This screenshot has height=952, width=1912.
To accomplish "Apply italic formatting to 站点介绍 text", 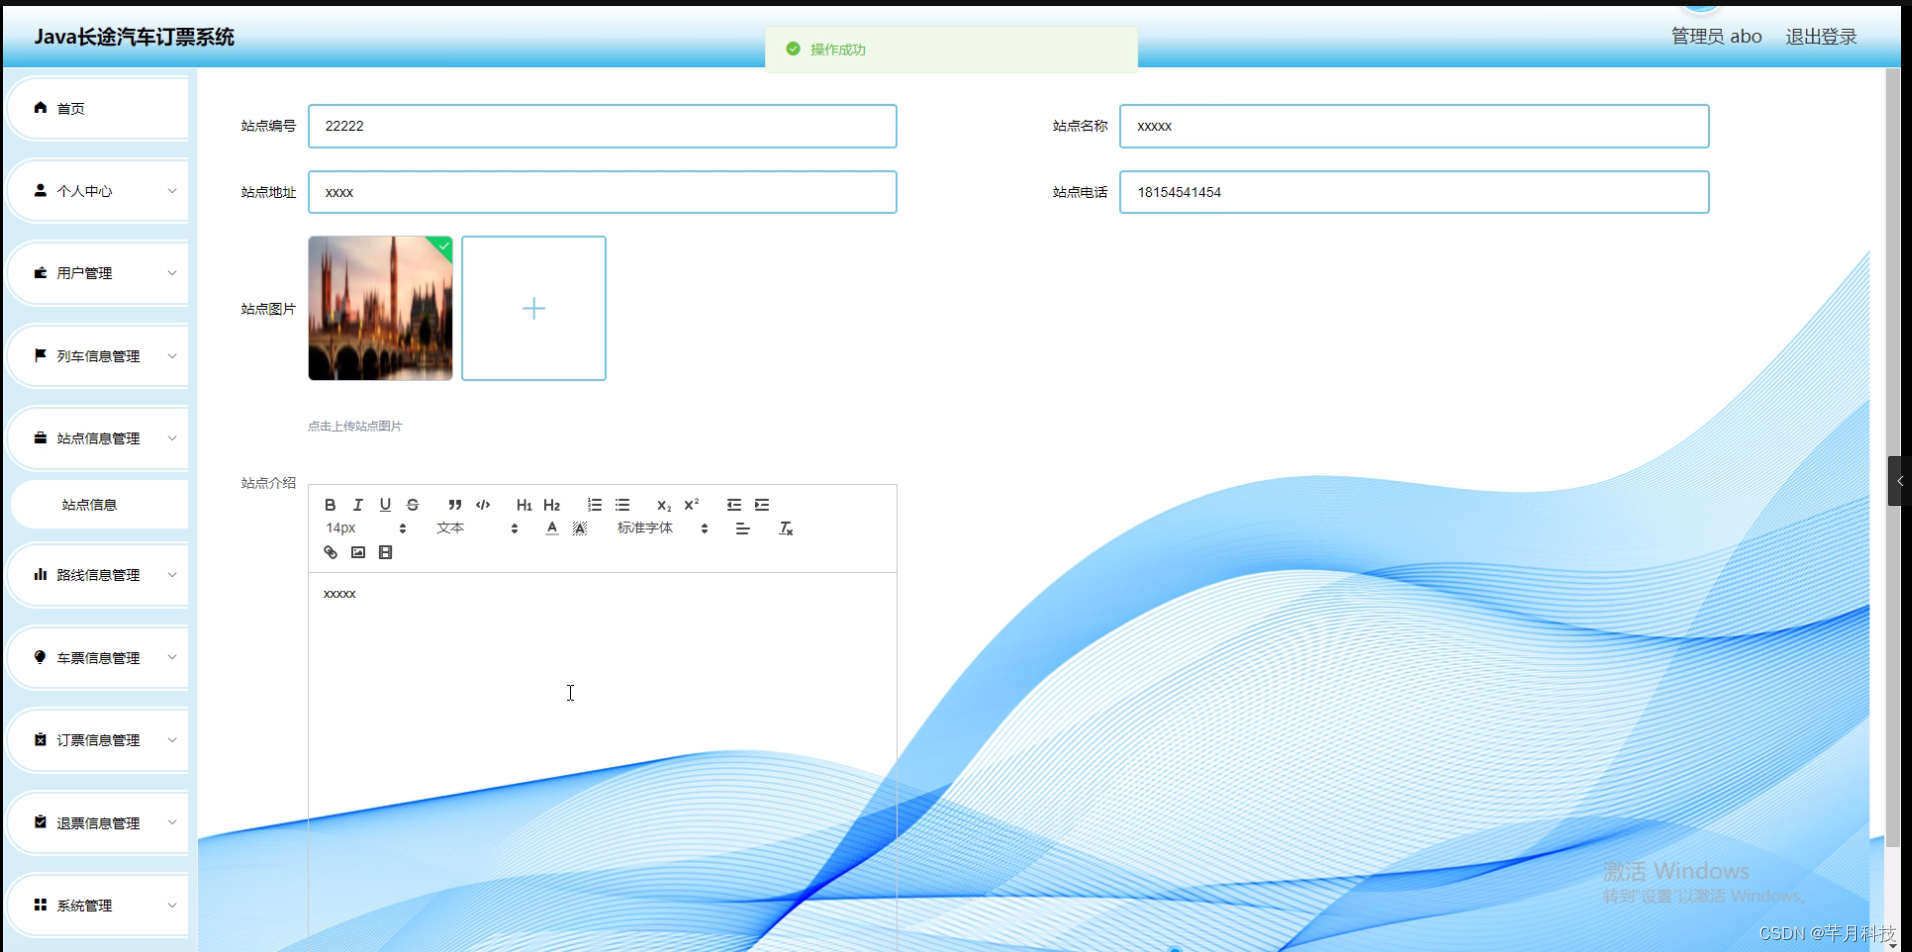I will pyautogui.click(x=357, y=505).
